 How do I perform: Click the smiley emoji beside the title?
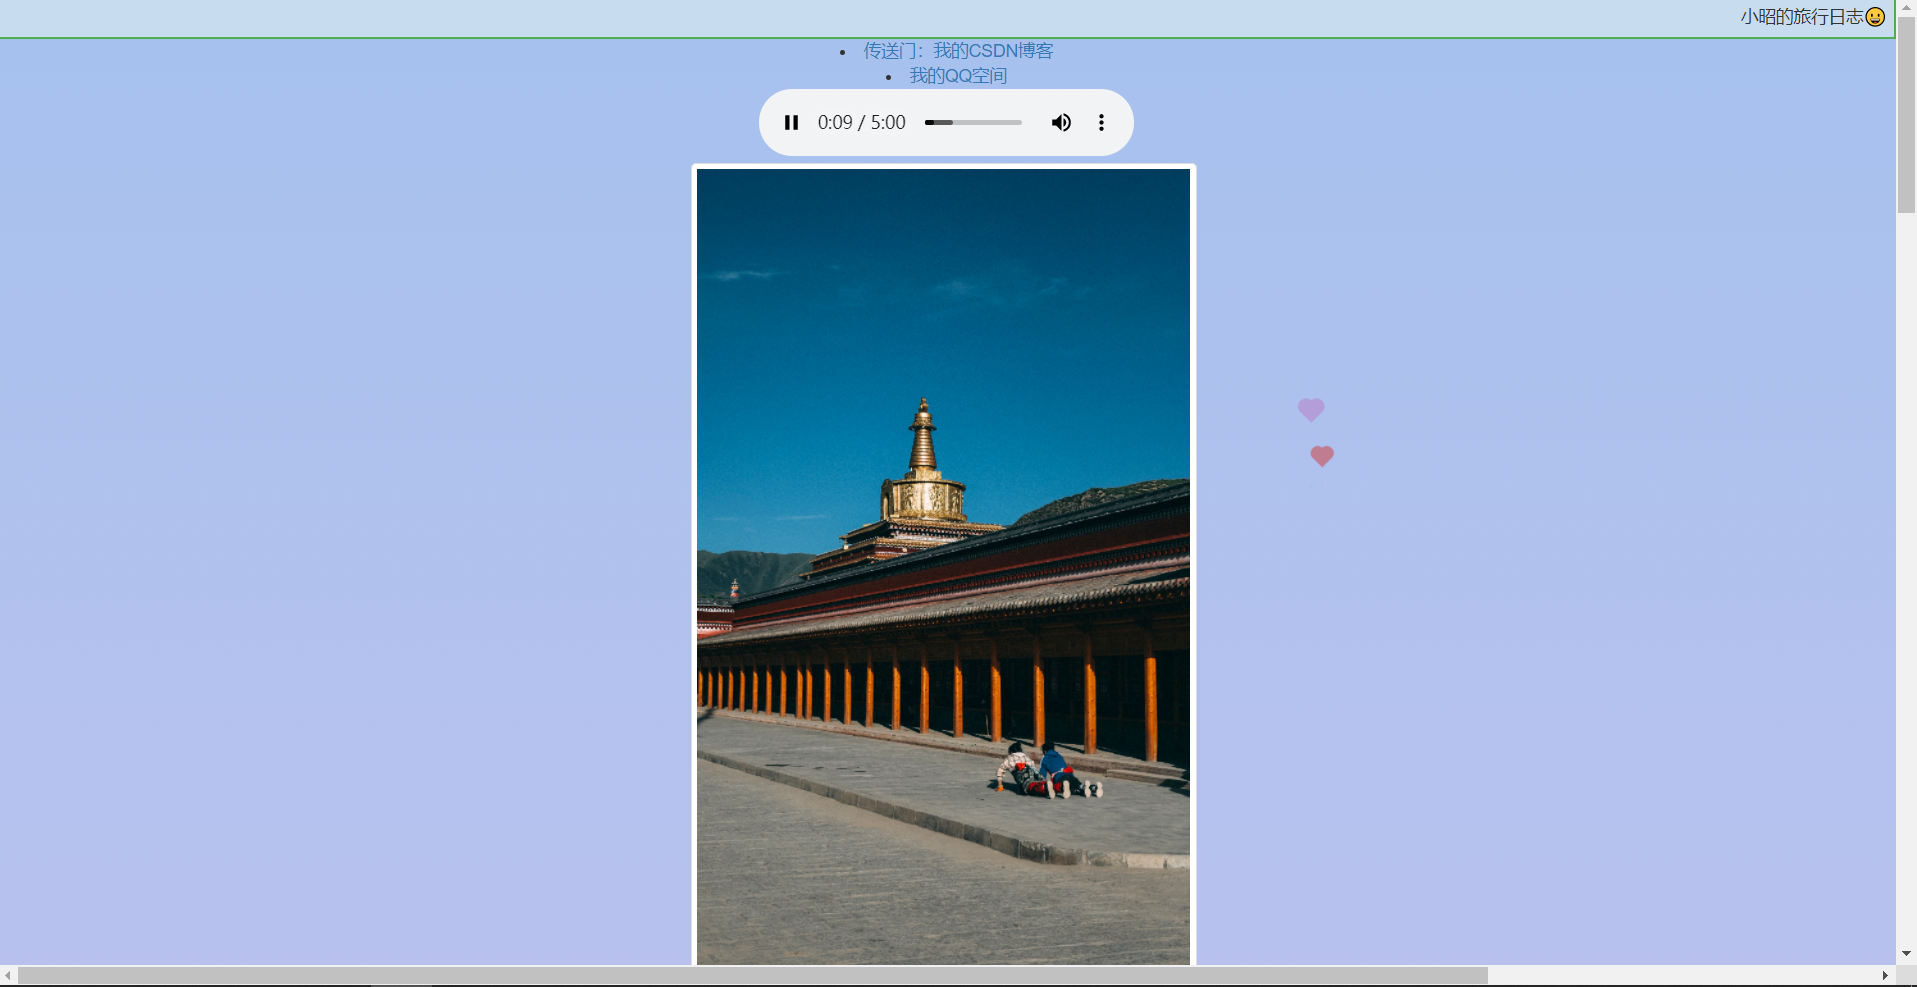(1875, 17)
